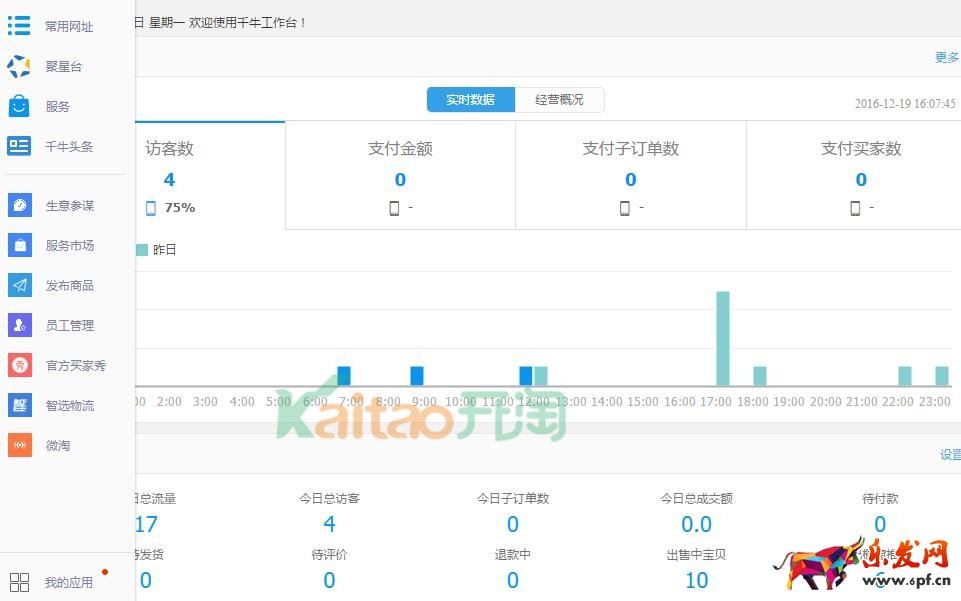Click the 发布商品 icon
961x601 pixels.
19,285
